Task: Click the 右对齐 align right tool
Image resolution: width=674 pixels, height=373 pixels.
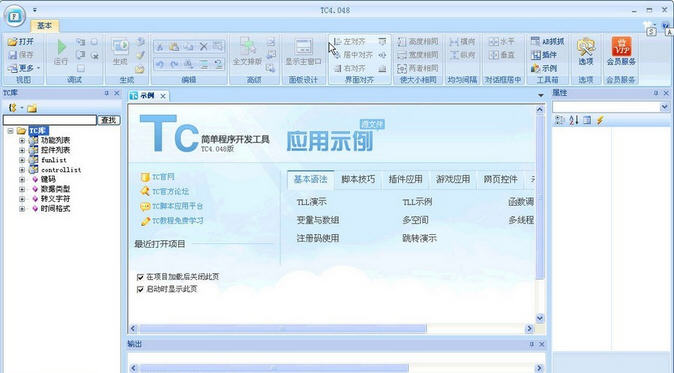Action: point(350,68)
